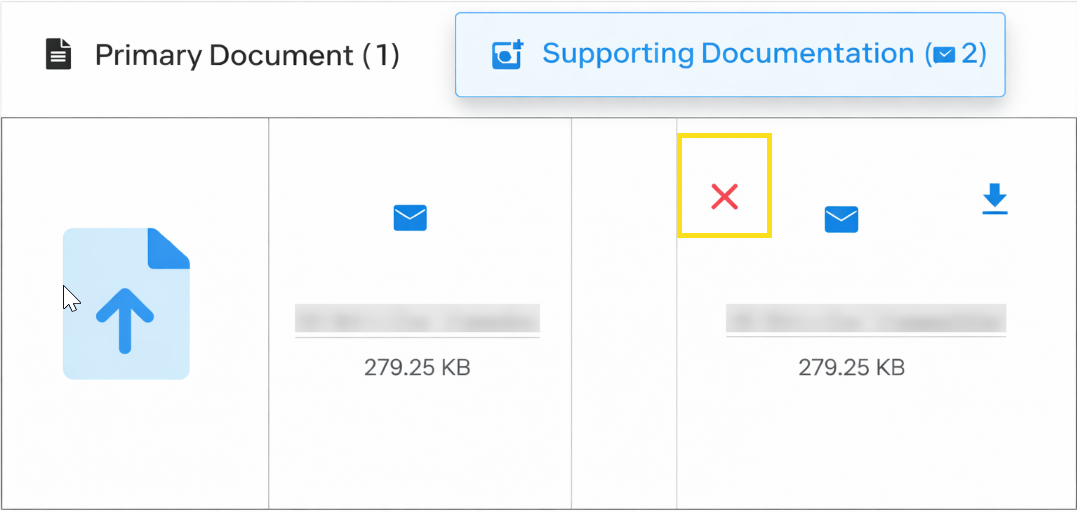Click the Primary Document page icon
This screenshot has width=1077, height=512.
point(59,55)
